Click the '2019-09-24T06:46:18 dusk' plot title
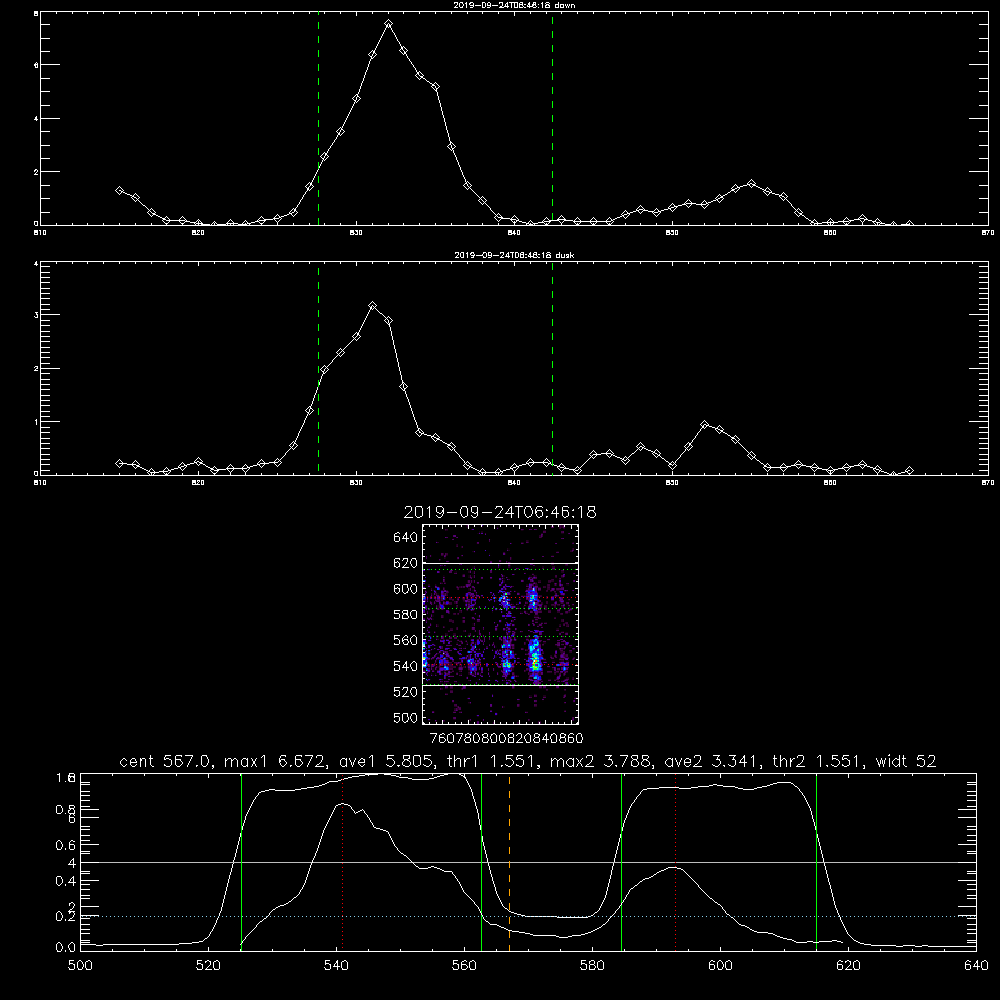 tap(514, 255)
